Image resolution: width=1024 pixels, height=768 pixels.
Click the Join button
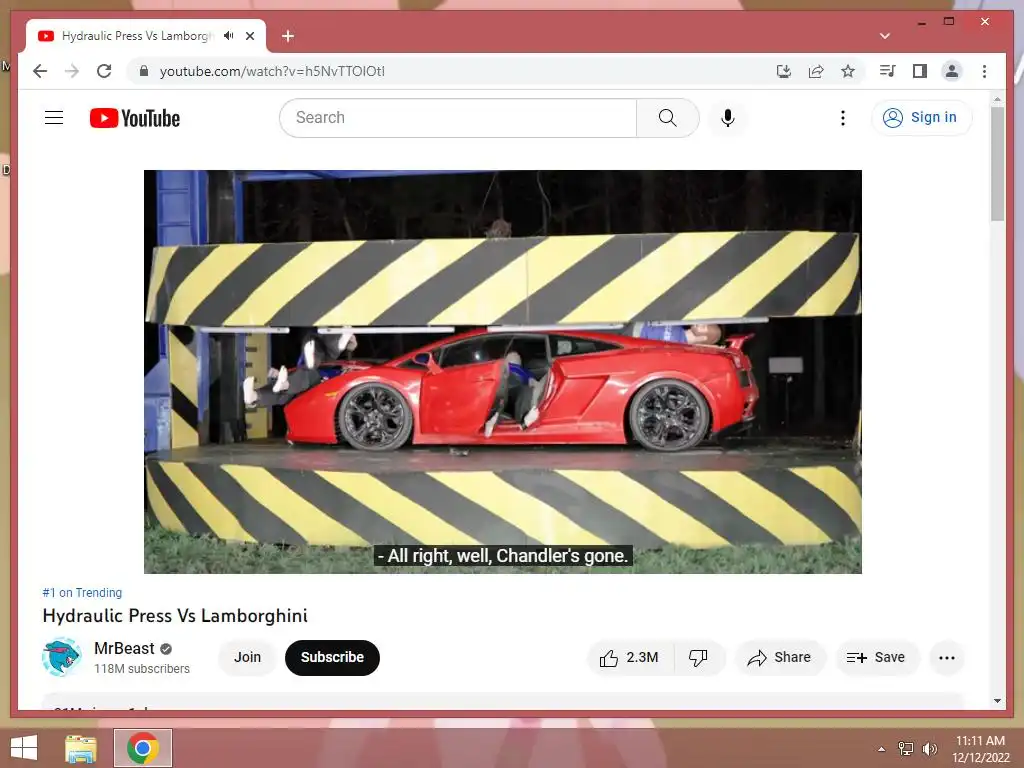click(248, 658)
